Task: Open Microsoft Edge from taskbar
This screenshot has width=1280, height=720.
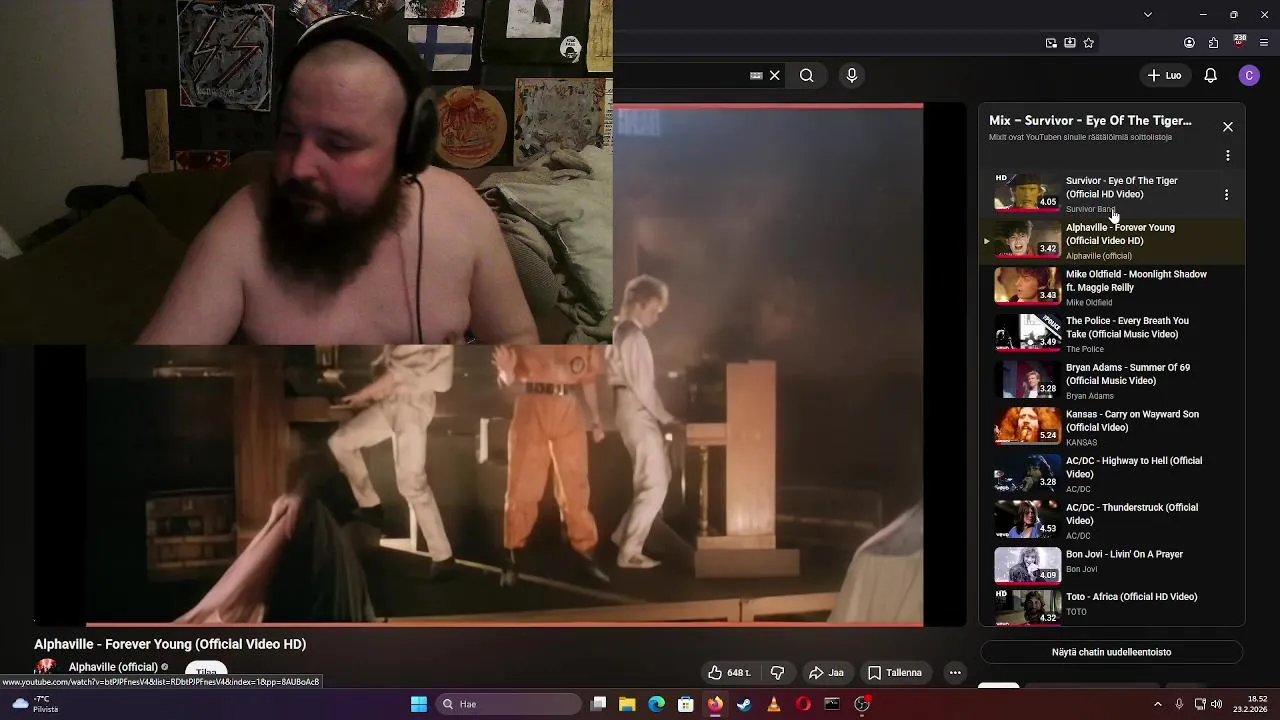Action: tap(656, 704)
